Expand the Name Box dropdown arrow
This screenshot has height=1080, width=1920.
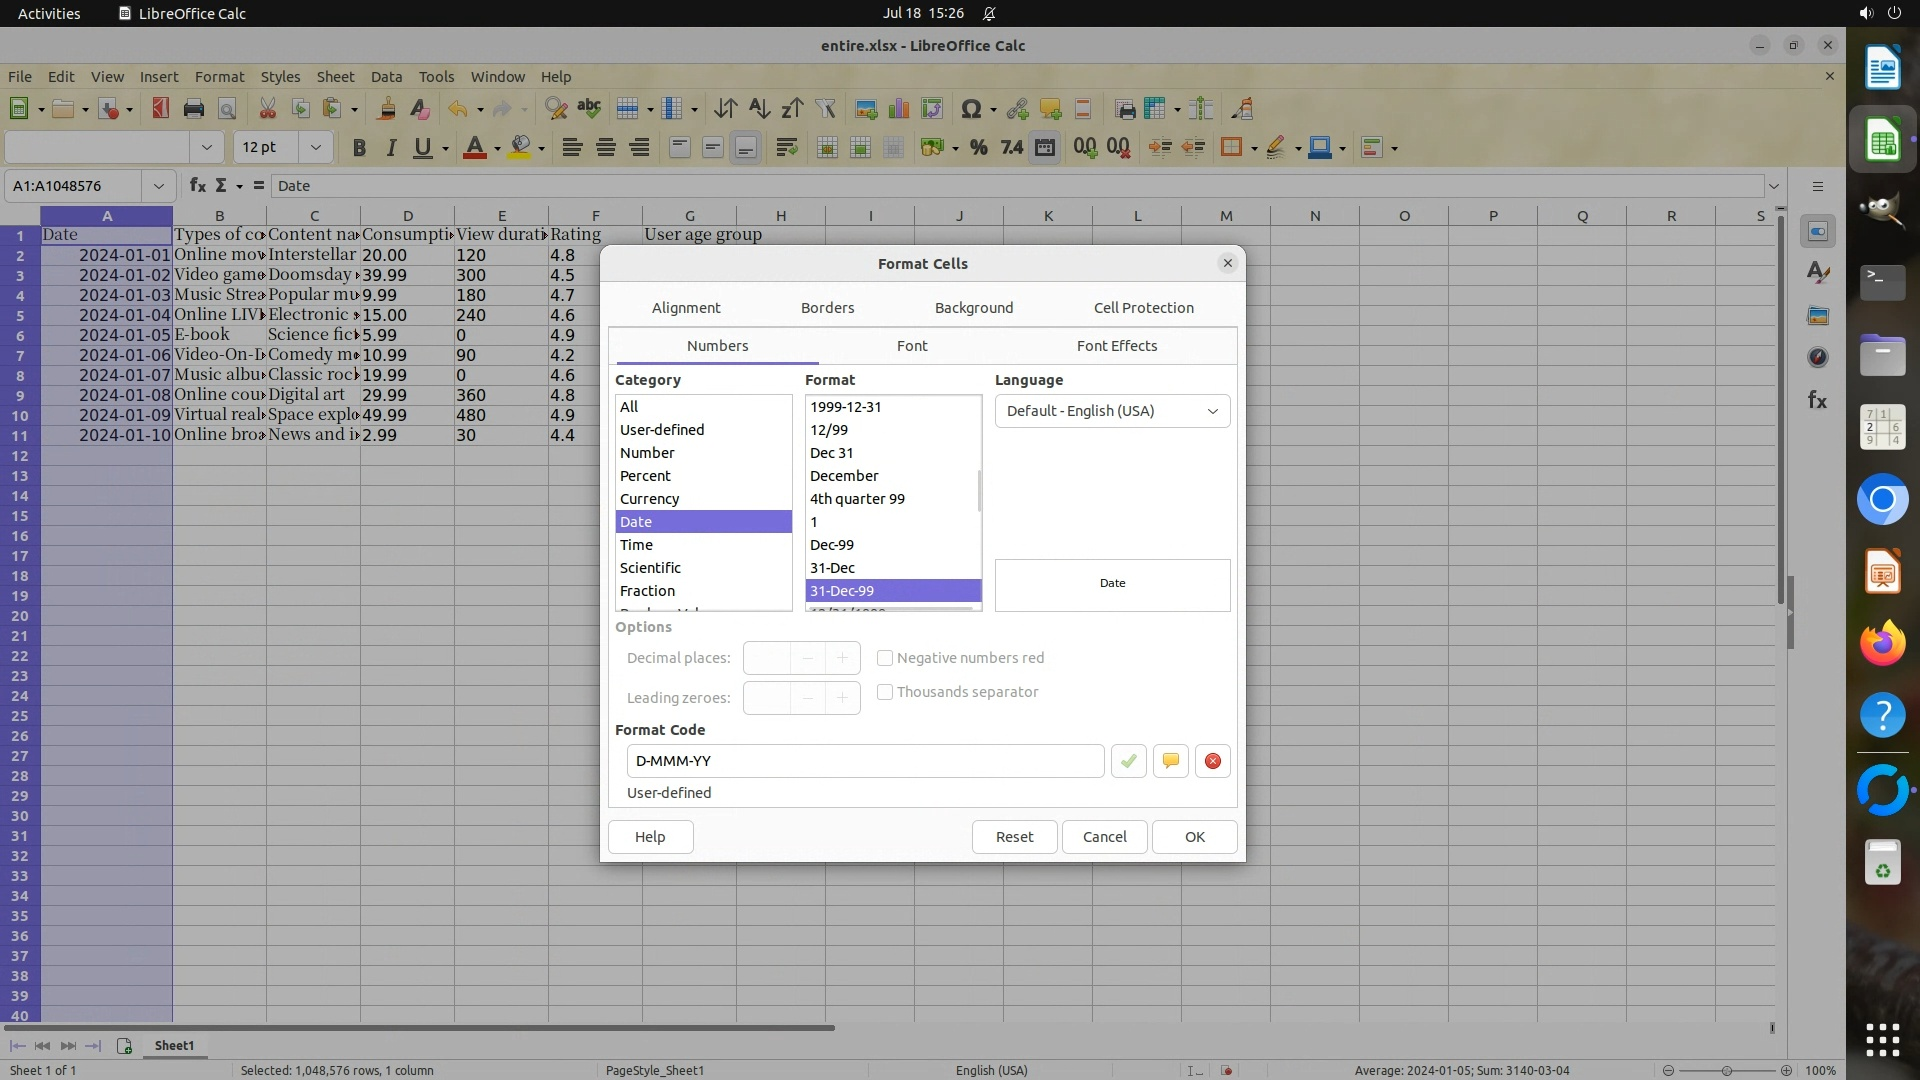pos(158,186)
